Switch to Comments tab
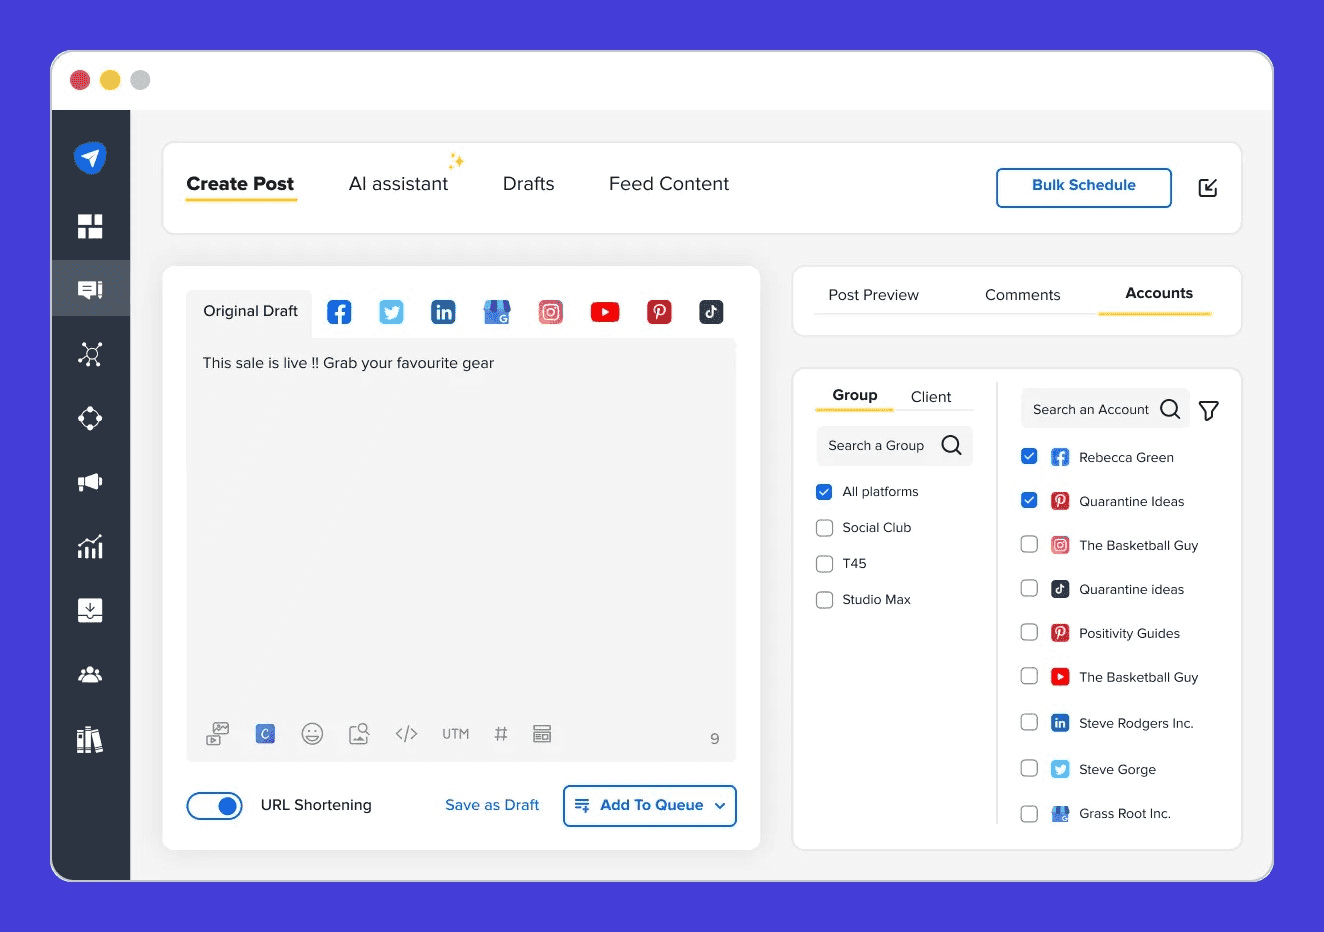Image resolution: width=1324 pixels, height=932 pixels. 1022,295
